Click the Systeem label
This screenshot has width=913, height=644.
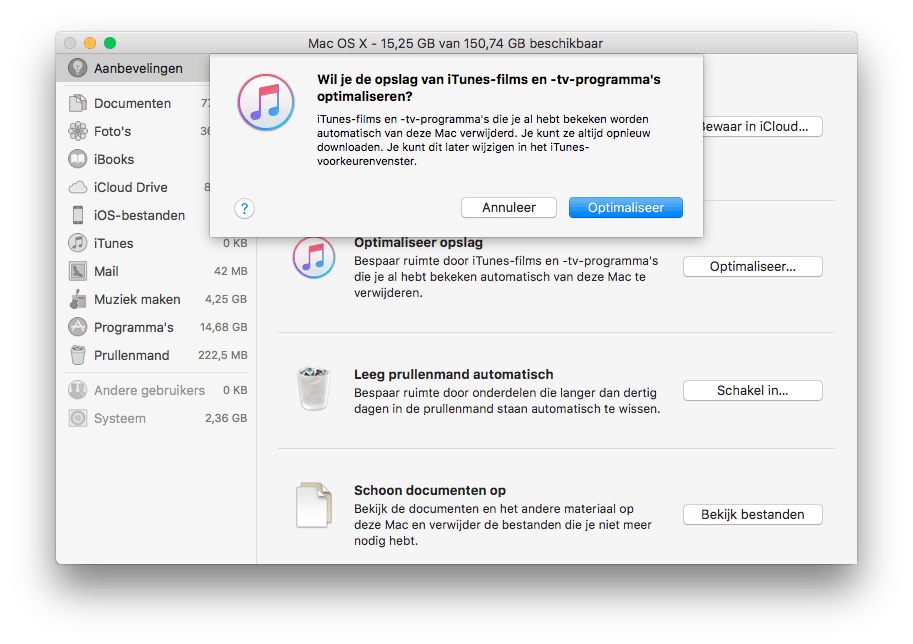point(120,418)
